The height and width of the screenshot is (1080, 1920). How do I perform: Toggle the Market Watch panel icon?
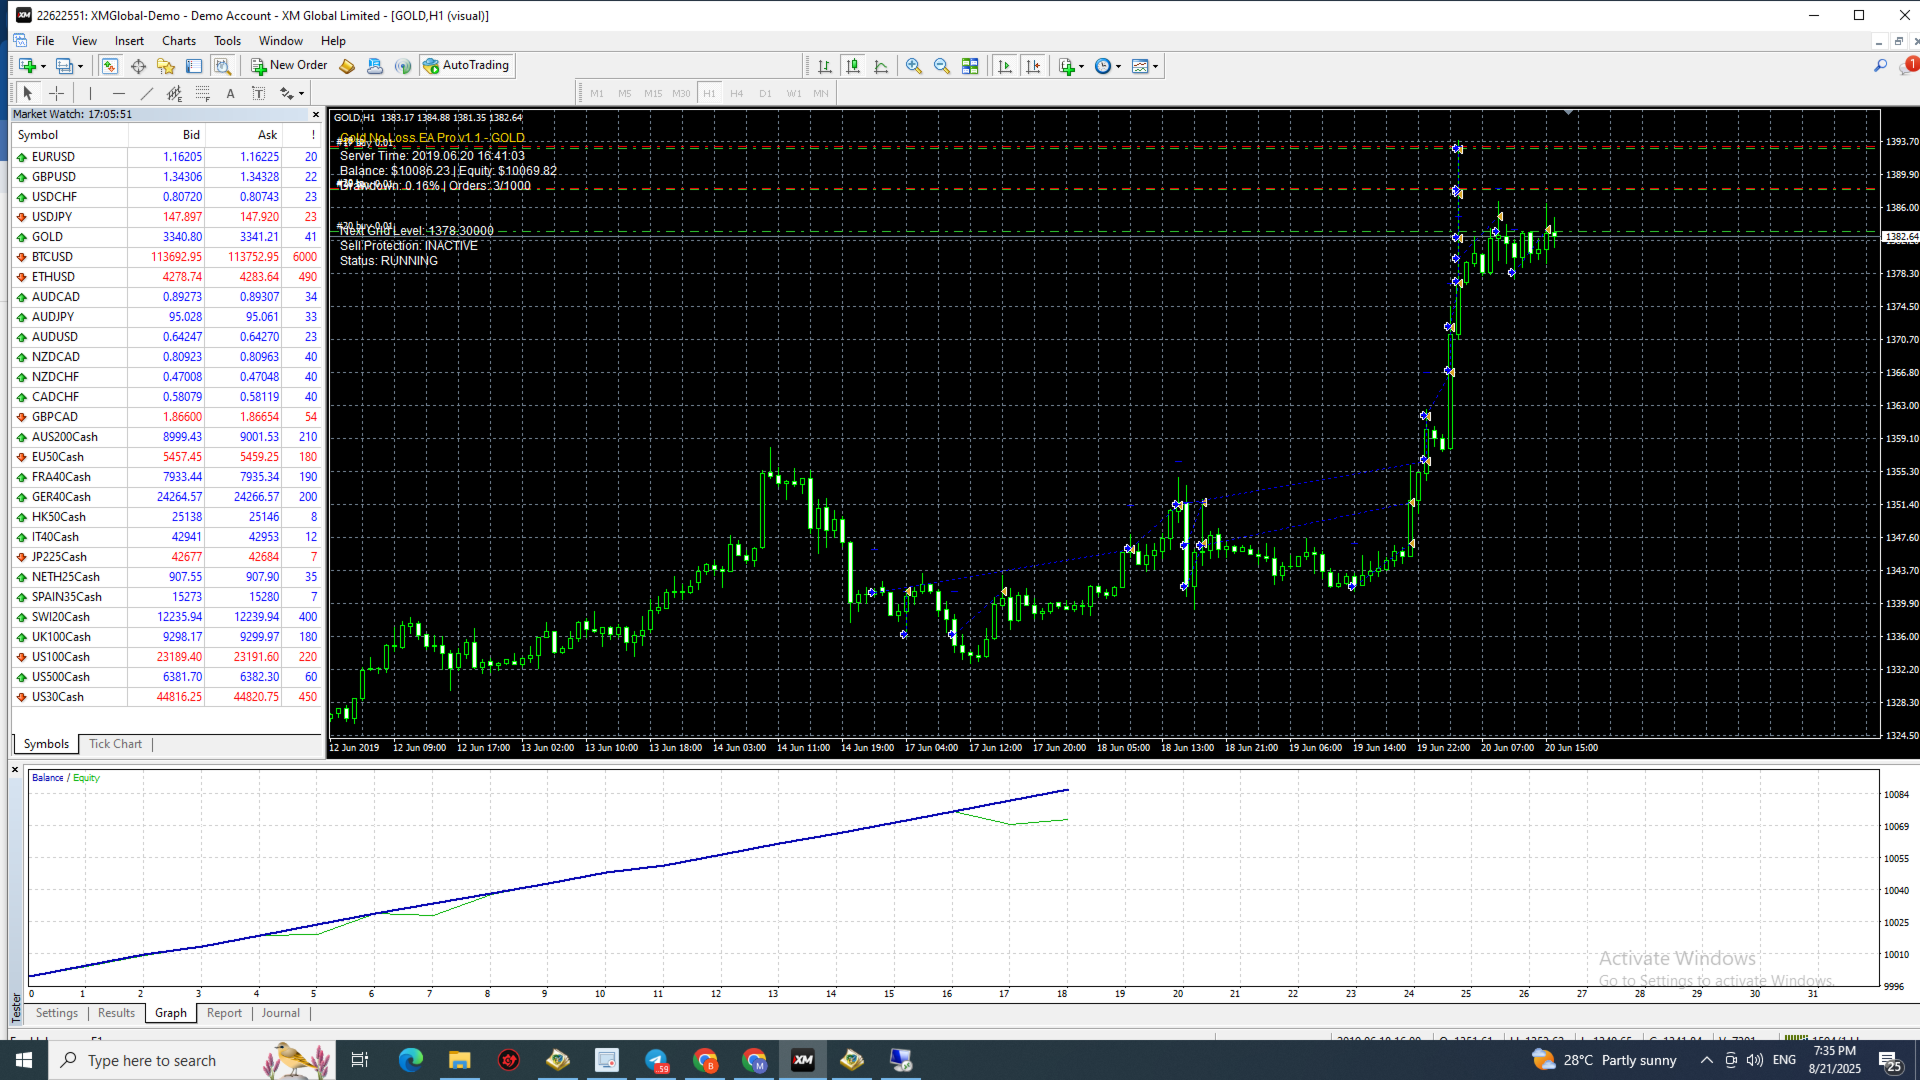(x=110, y=66)
